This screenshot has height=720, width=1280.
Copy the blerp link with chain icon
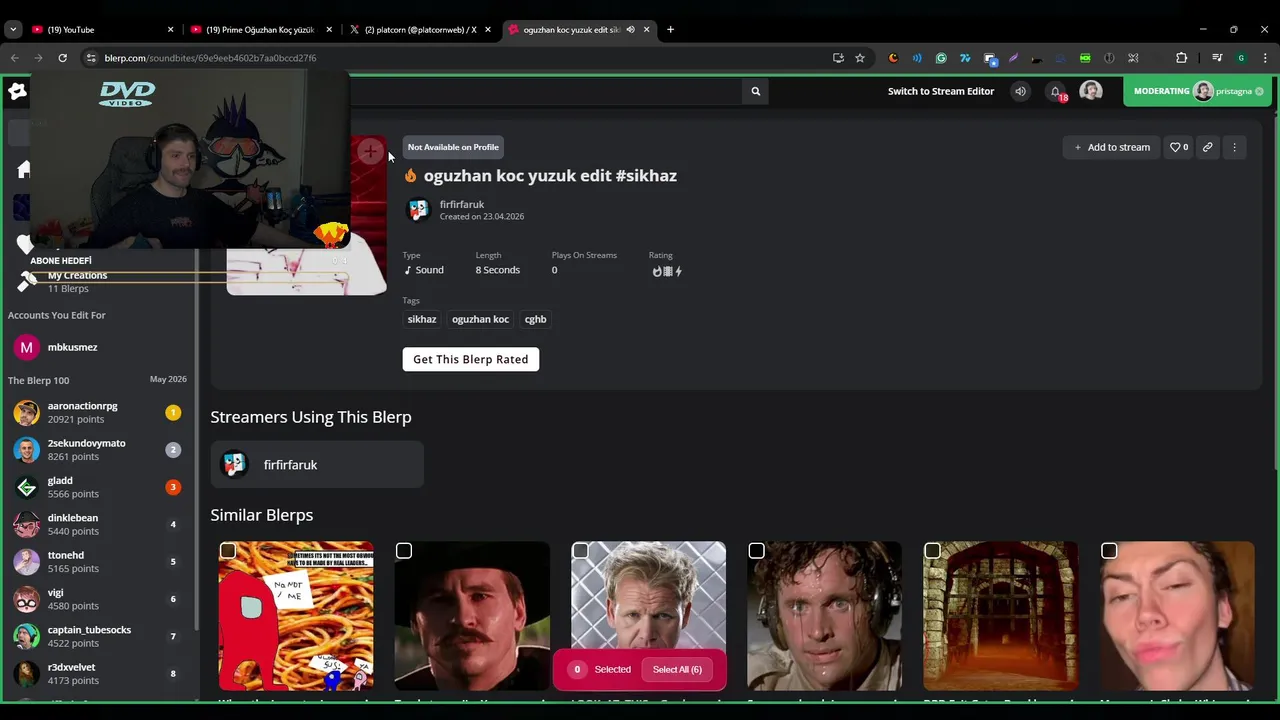point(1207,147)
